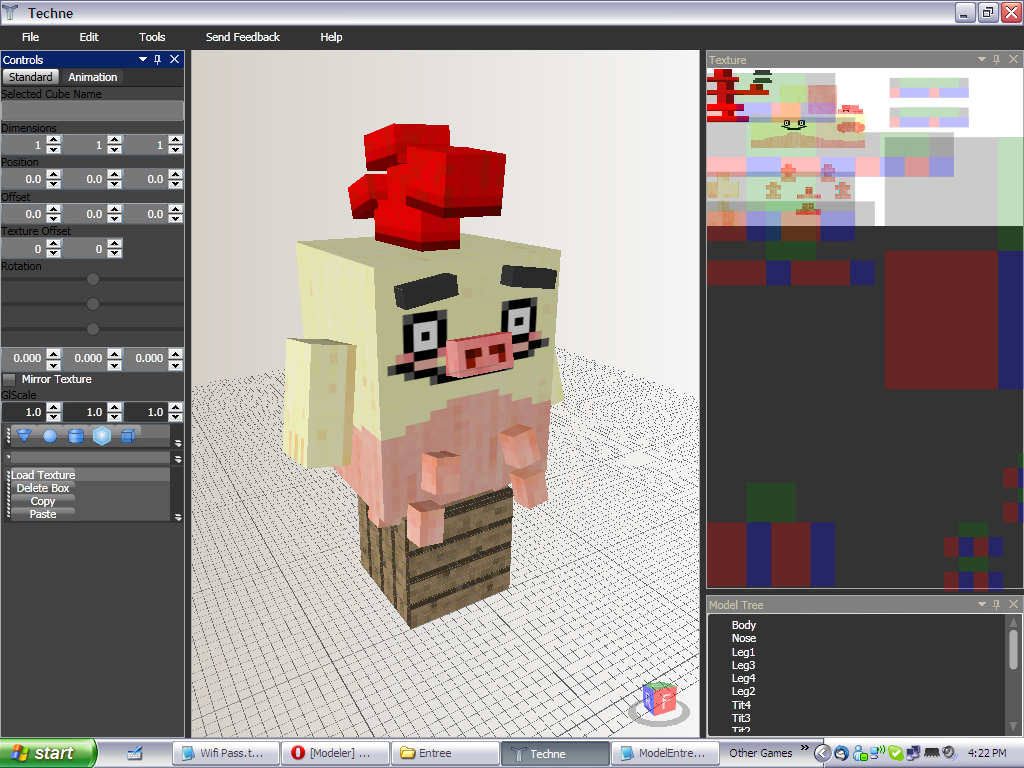Expand the Load Texture toolbar overflow arrow

click(178, 517)
